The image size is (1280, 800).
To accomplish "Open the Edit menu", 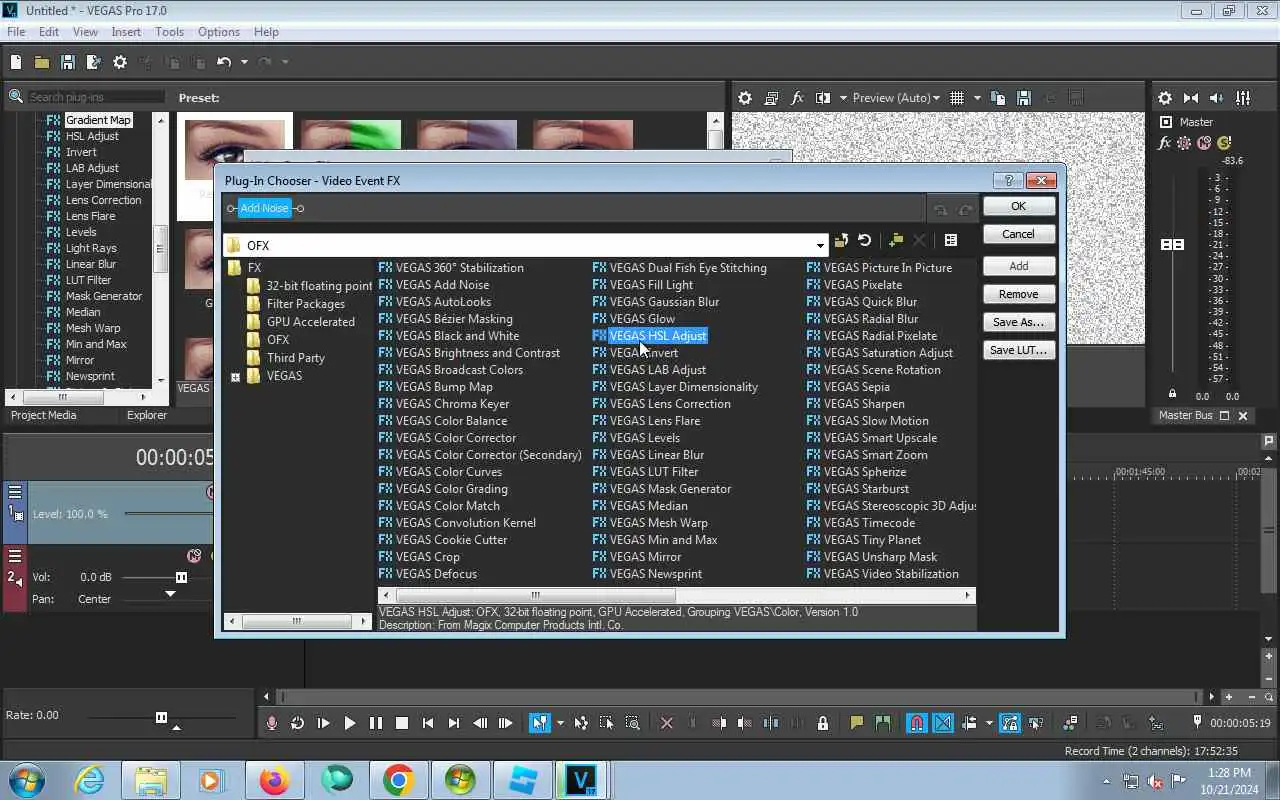I will pyautogui.click(x=49, y=32).
